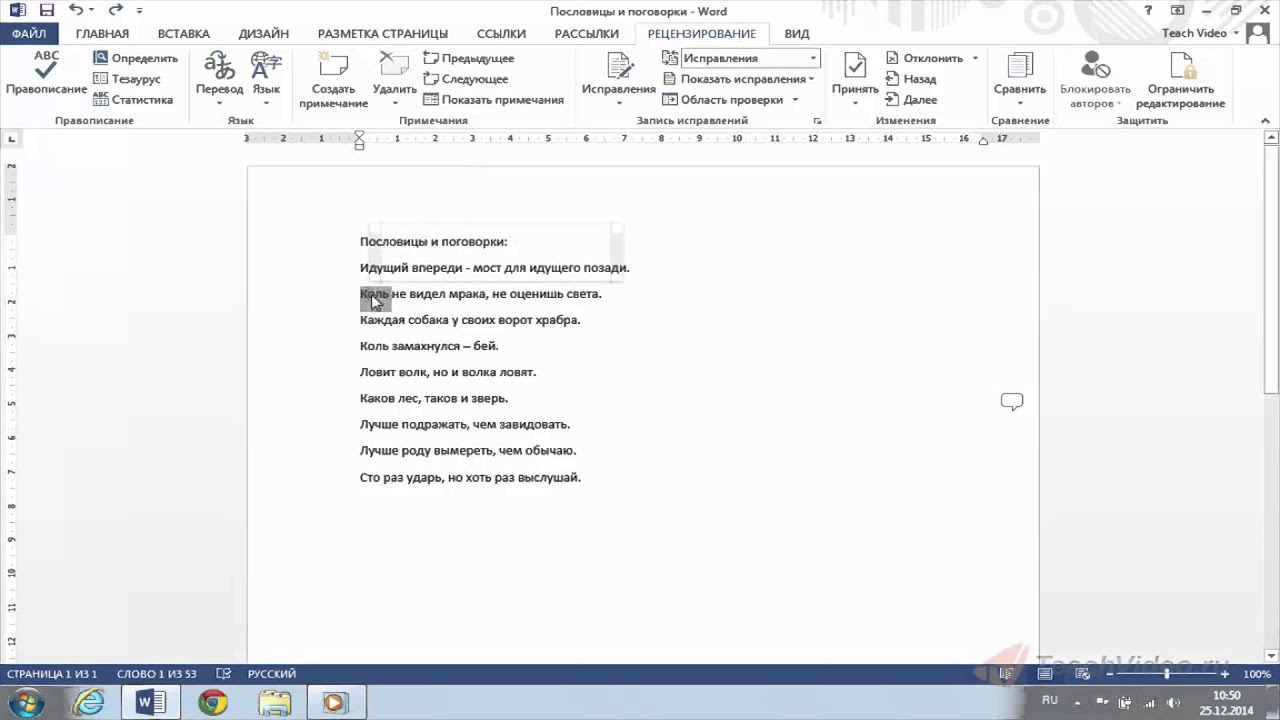Switch to the ВИД tab
The height and width of the screenshot is (720, 1280).
pyautogui.click(x=797, y=33)
